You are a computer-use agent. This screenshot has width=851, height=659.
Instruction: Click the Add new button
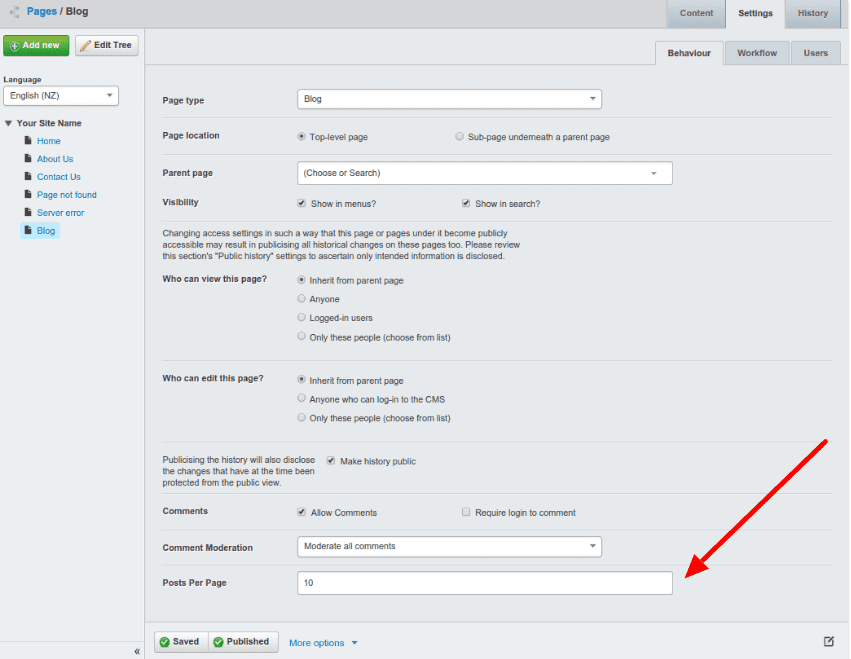35,45
